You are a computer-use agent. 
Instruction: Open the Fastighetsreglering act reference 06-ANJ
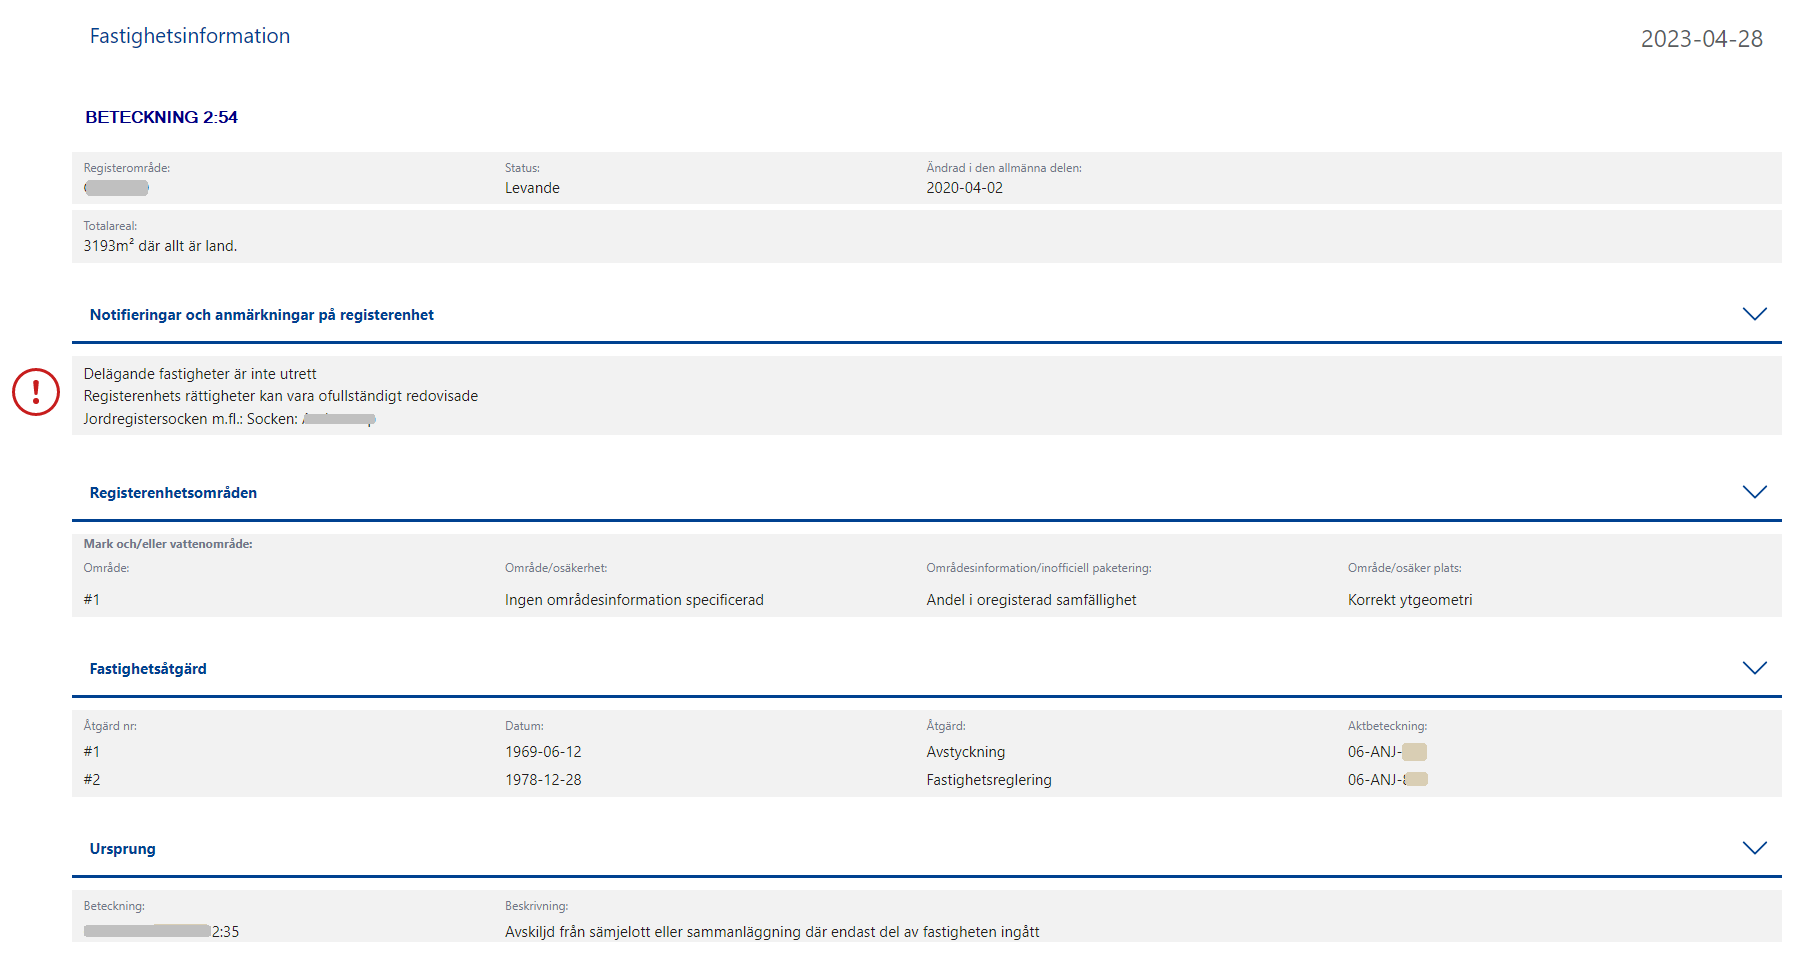pyautogui.click(x=1386, y=780)
